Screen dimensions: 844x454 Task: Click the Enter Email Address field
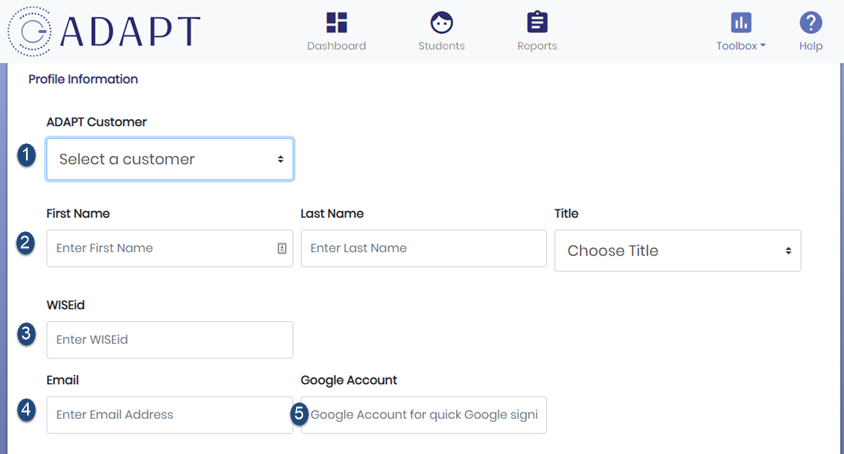point(170,415)
